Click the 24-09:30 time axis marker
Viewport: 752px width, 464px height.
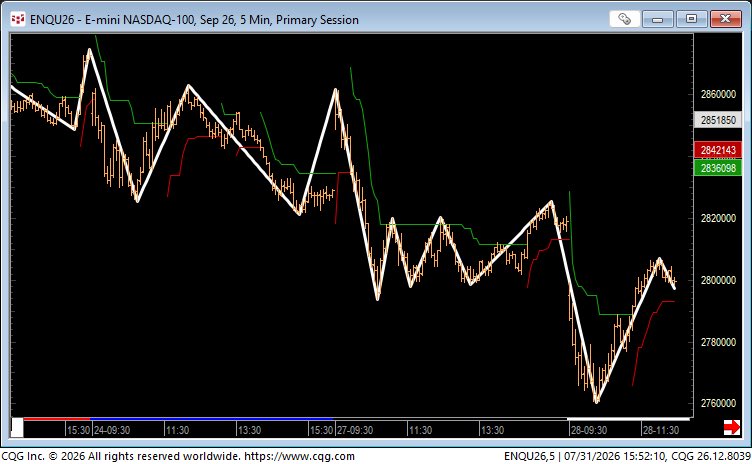(x=111, y=430)
